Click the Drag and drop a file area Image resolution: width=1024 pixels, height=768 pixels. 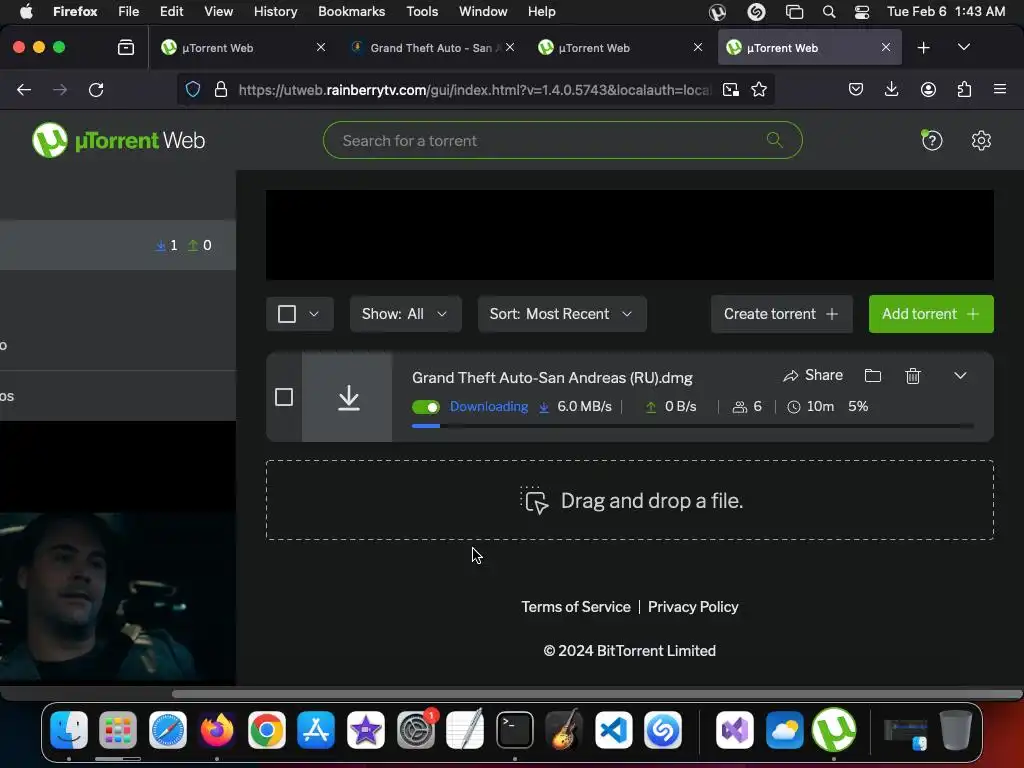point(630,500)
